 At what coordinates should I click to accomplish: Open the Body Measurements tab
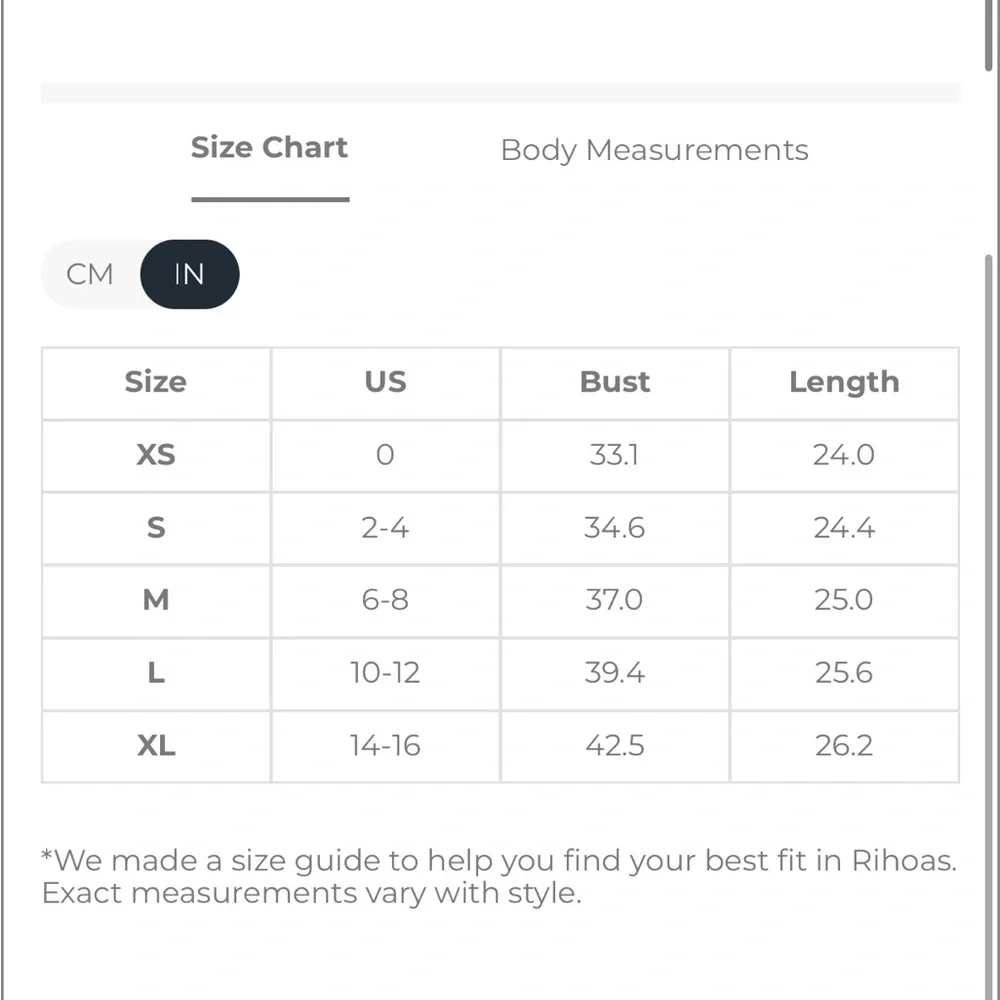(654, 150)
